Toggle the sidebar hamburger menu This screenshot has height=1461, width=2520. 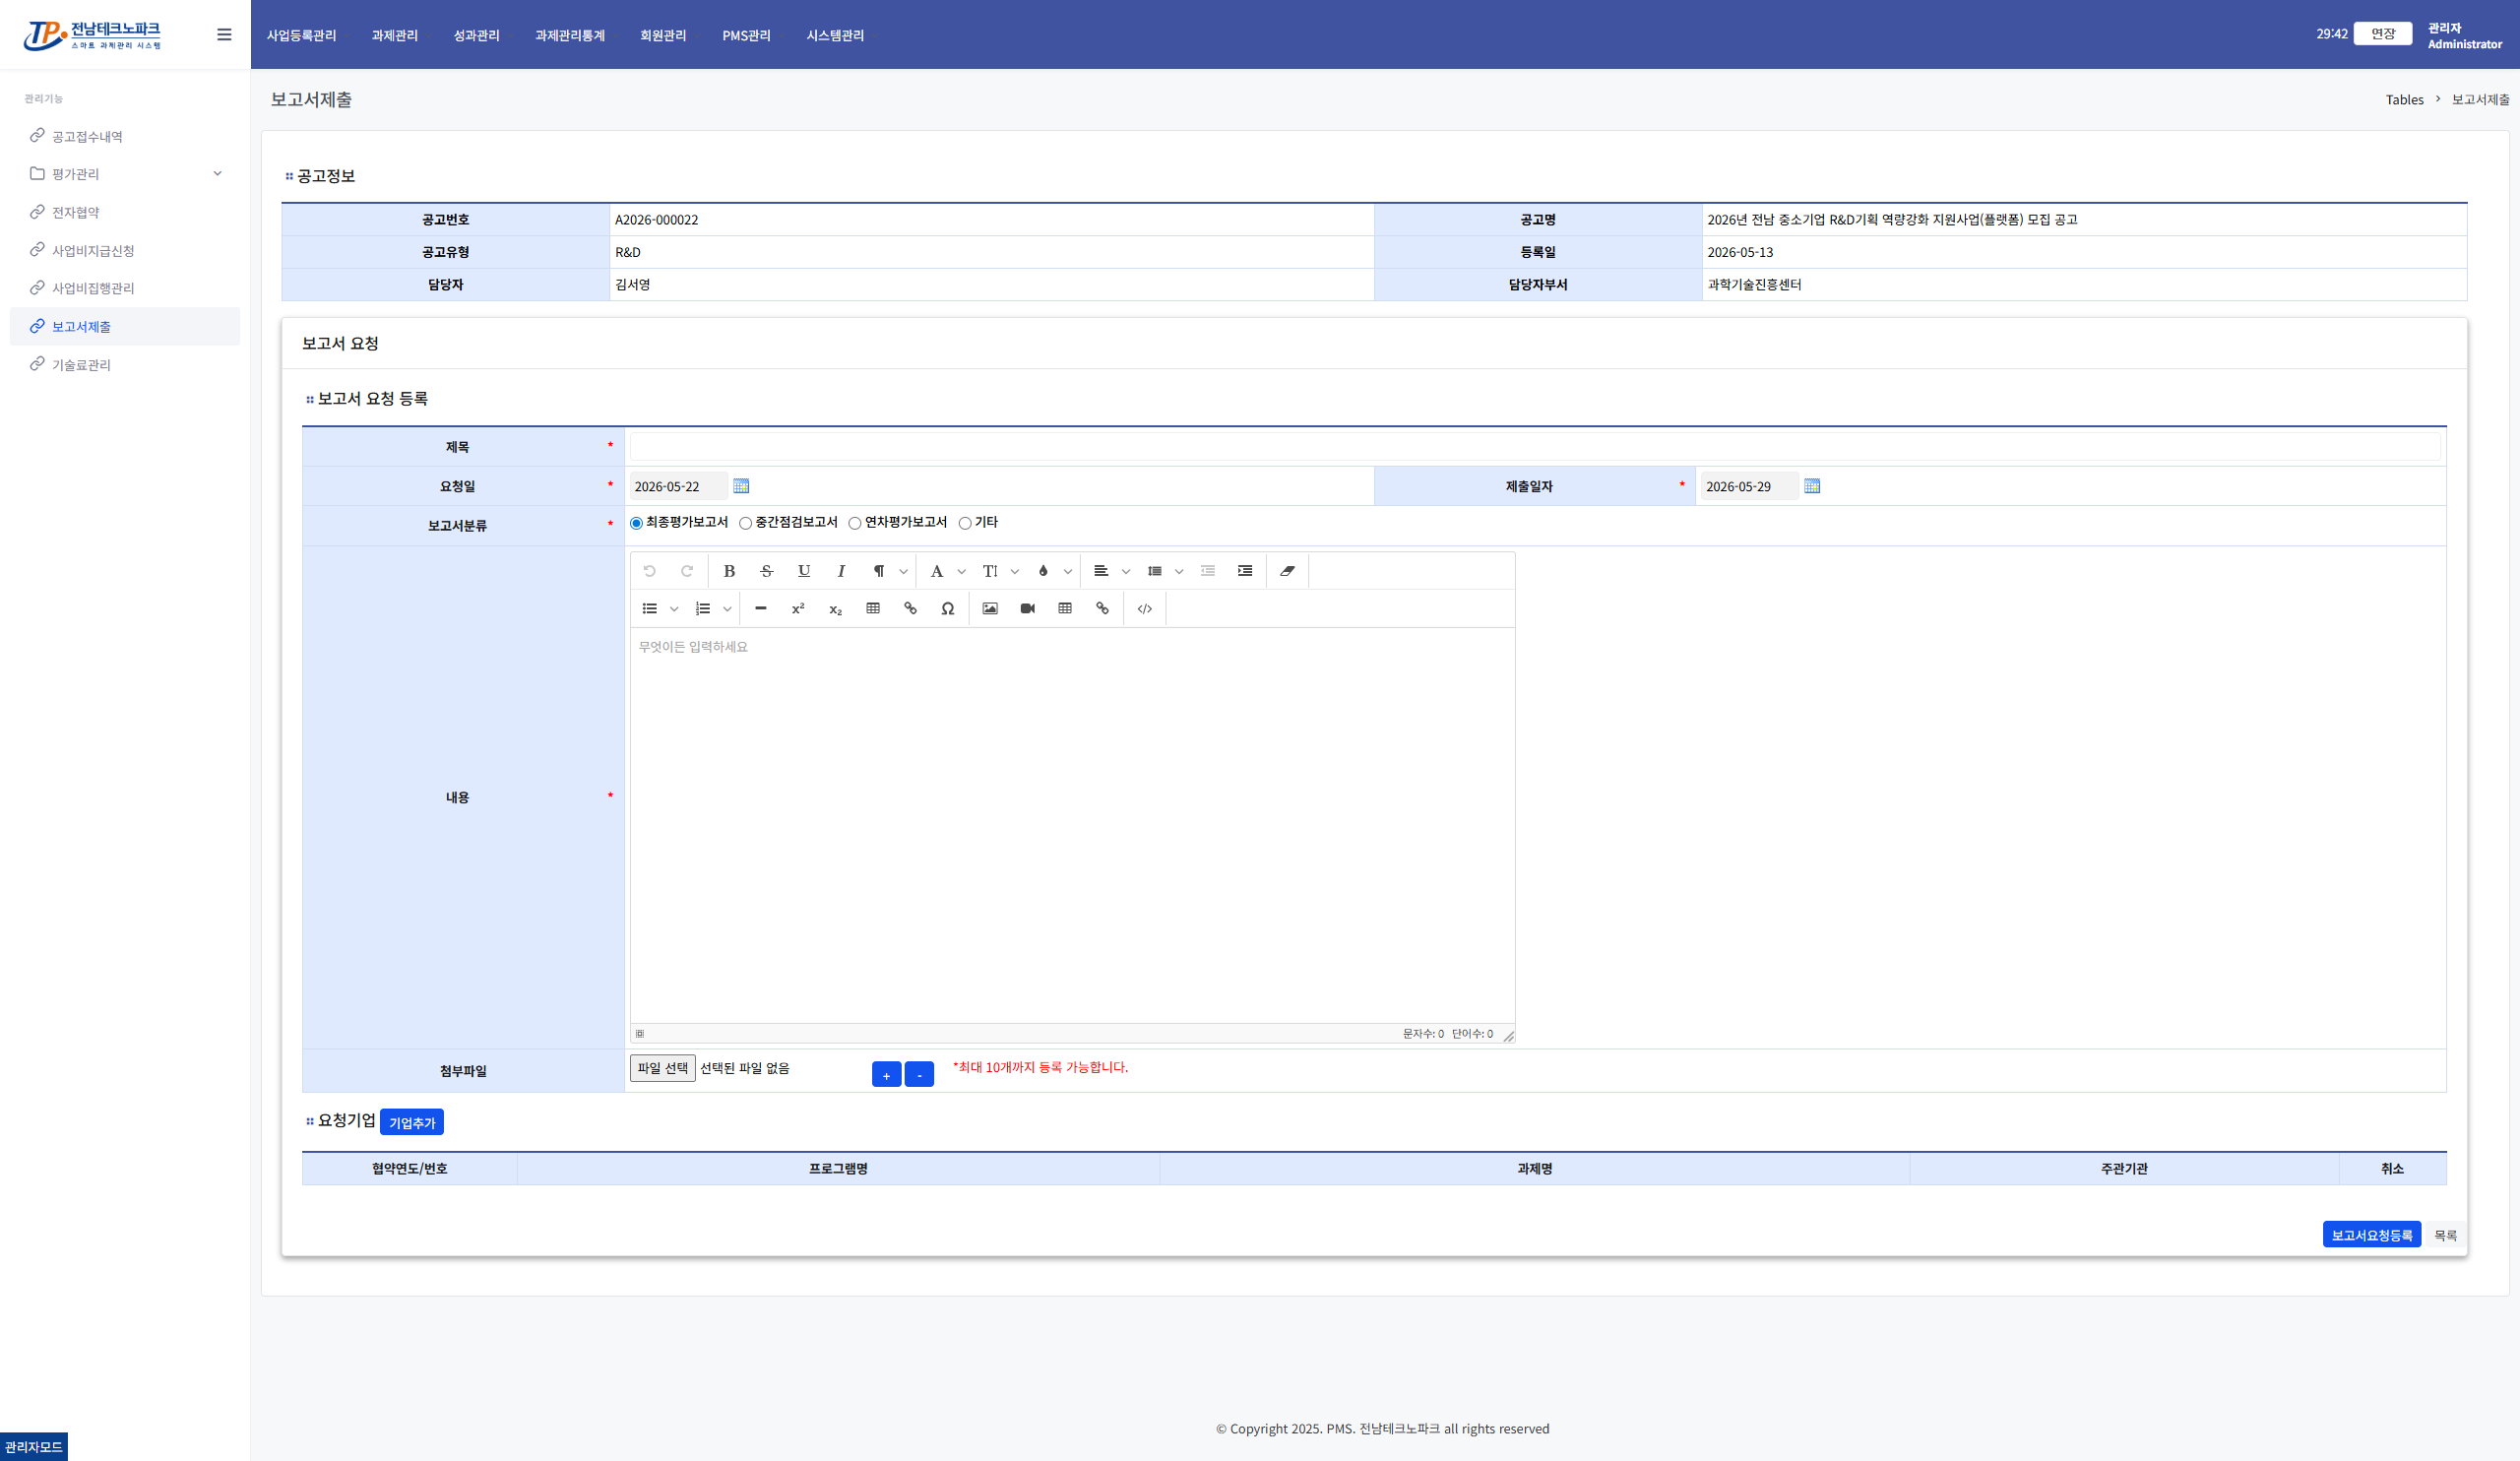[x=224, y=34]
